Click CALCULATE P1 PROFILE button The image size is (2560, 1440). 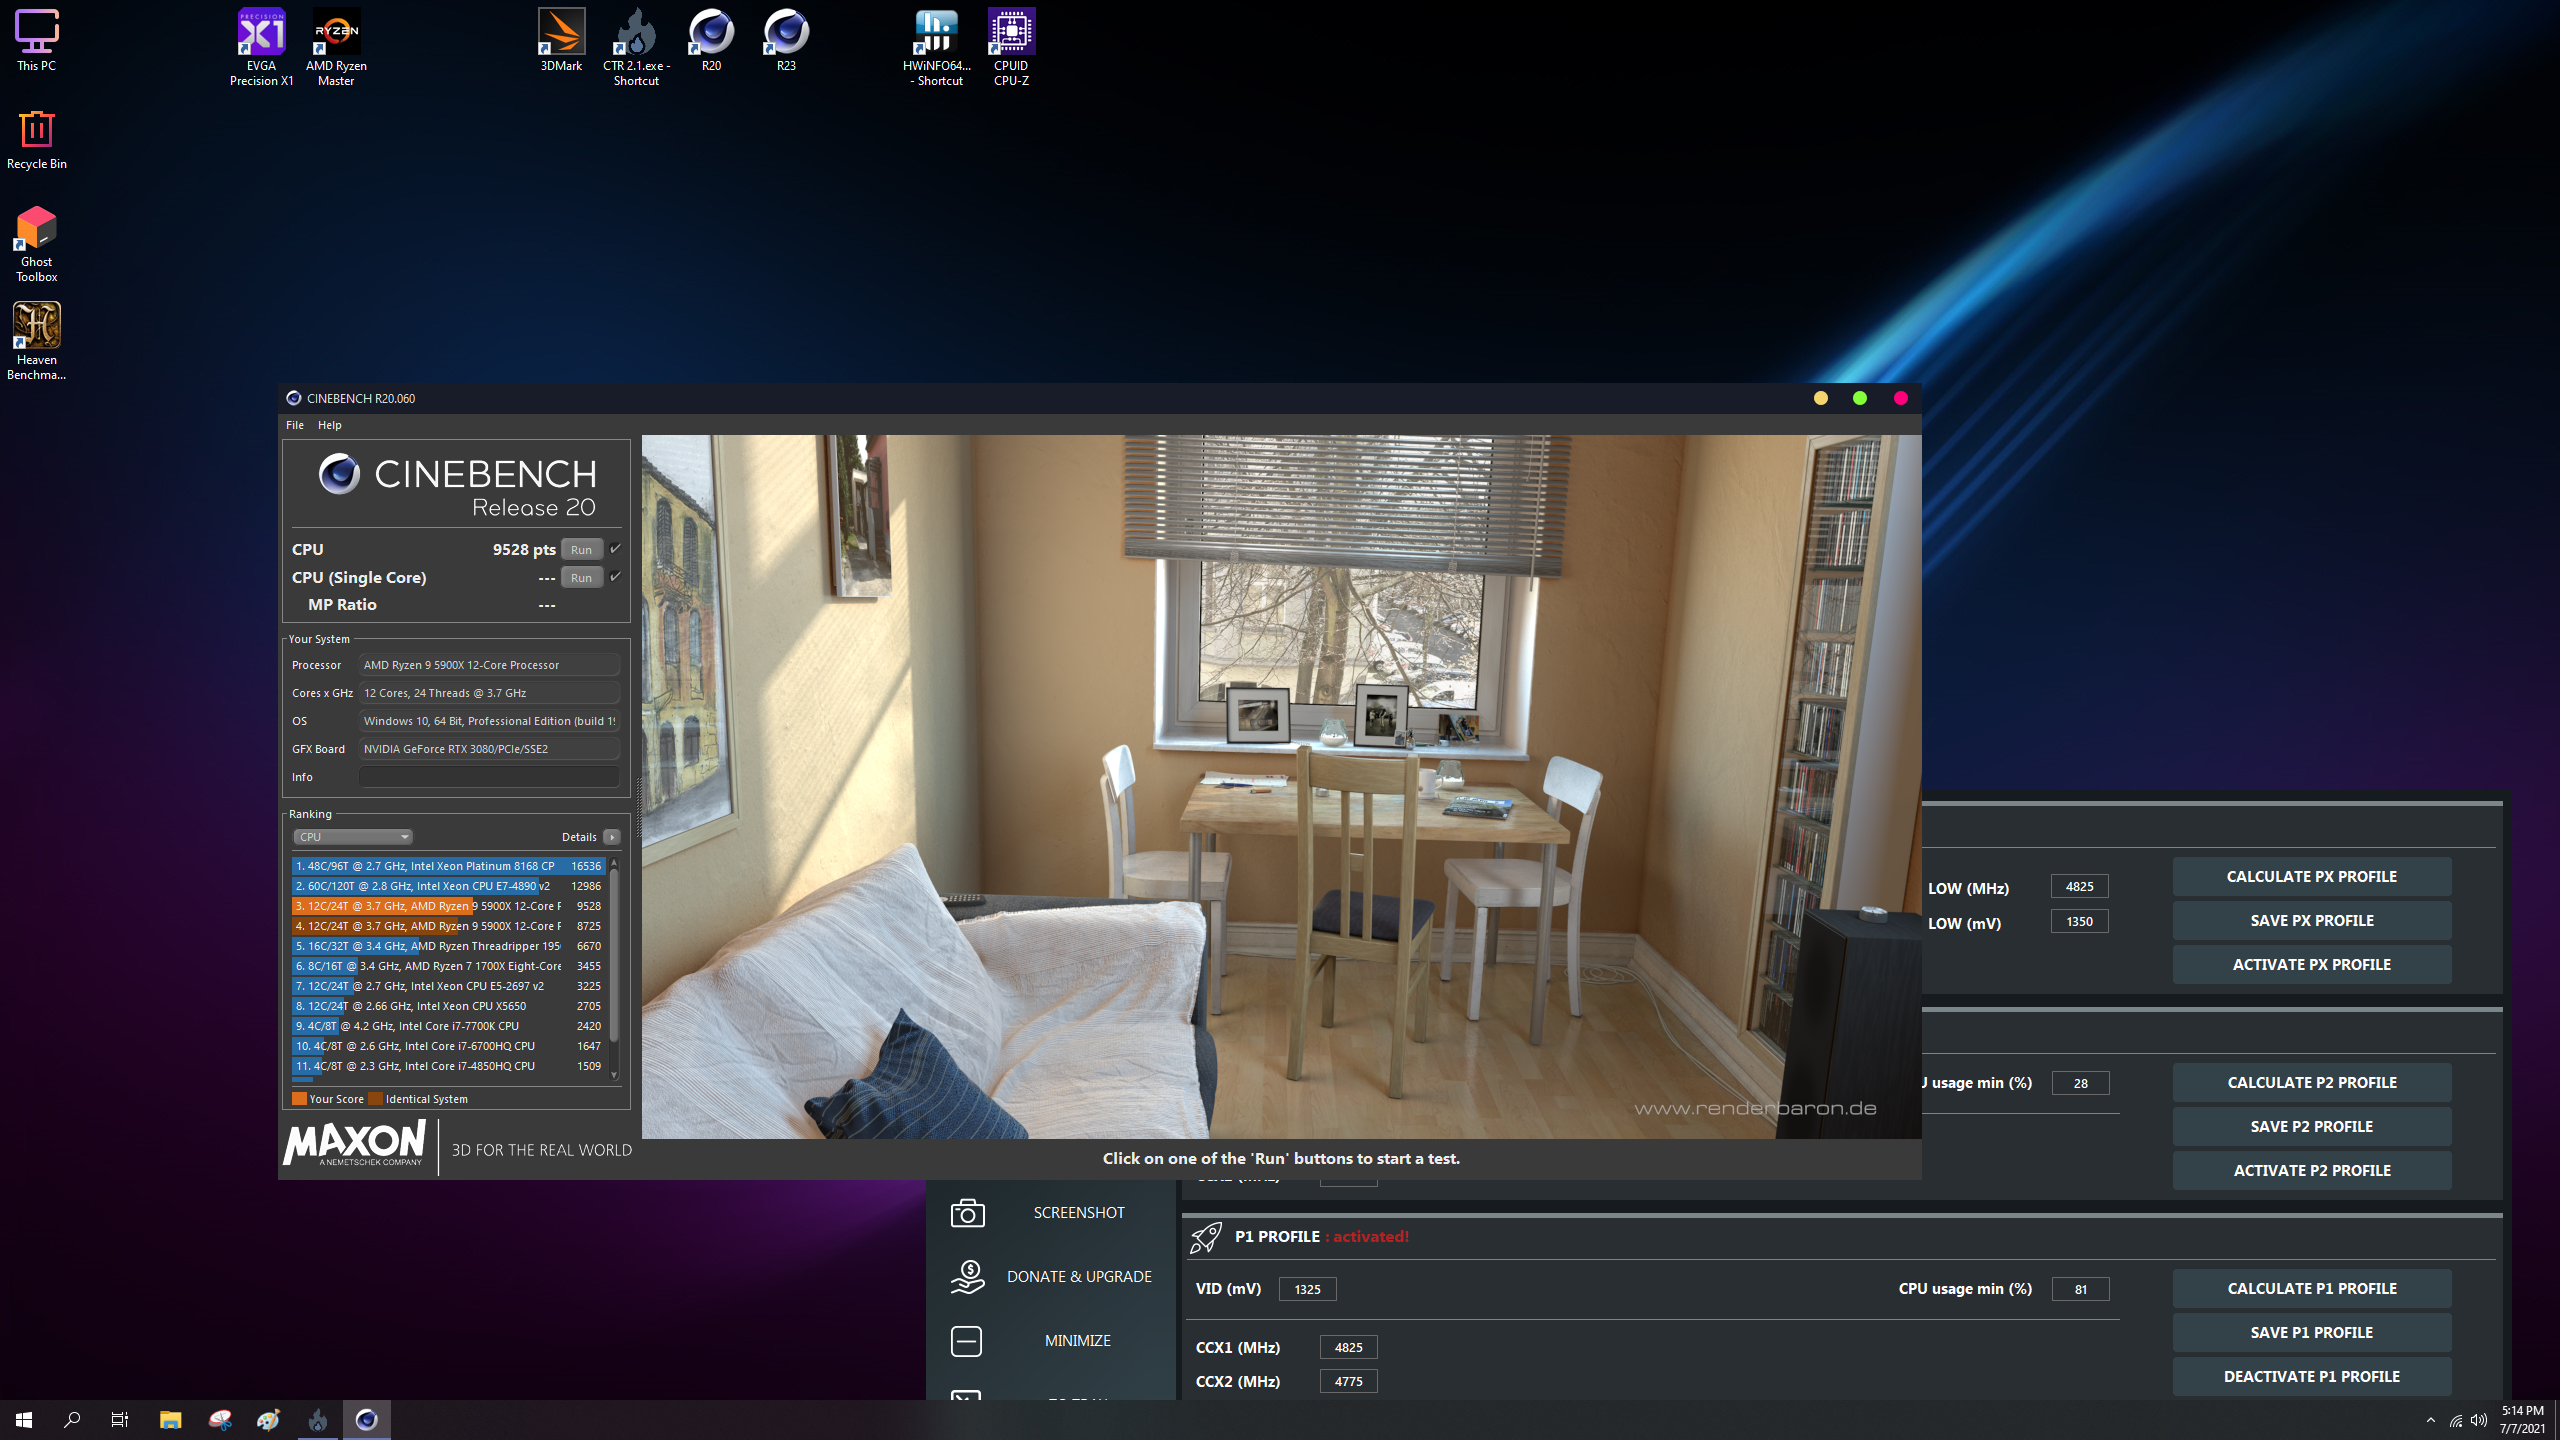click(2312, 1289)
